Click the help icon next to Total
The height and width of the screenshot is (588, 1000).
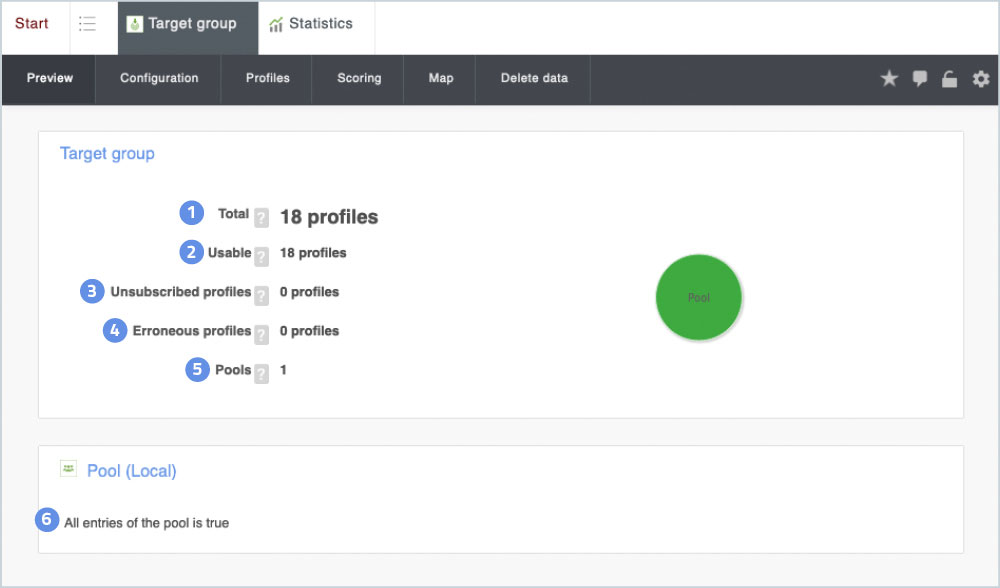point(261,217)
